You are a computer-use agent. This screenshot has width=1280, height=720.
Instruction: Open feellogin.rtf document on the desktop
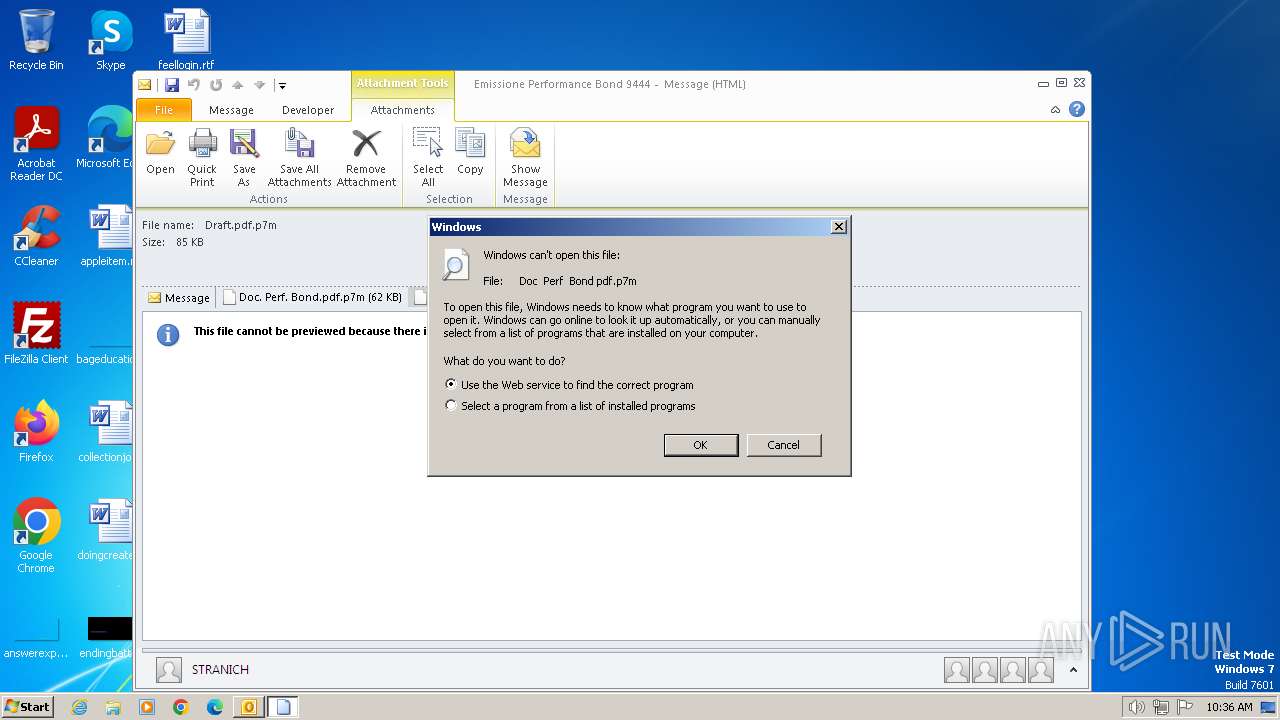click(x=186, y=40)
